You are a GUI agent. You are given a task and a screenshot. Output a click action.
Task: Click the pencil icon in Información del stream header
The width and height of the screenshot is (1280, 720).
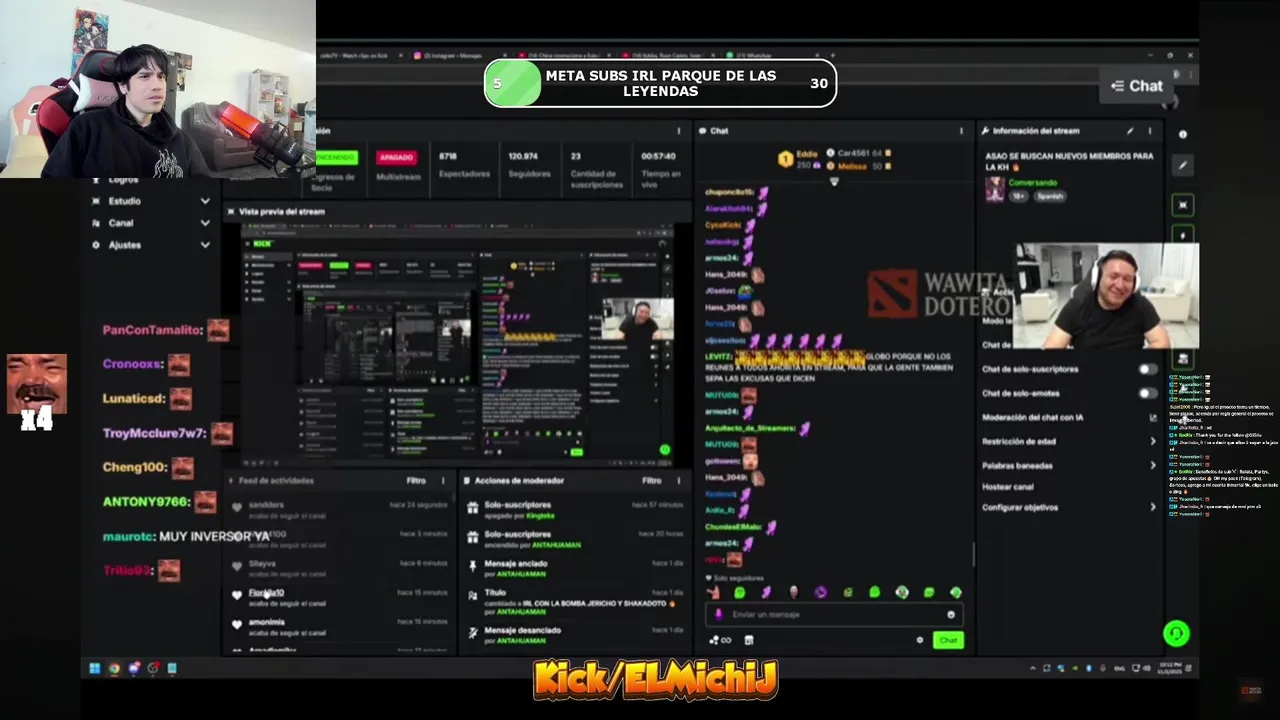(x=1130, y=131)
